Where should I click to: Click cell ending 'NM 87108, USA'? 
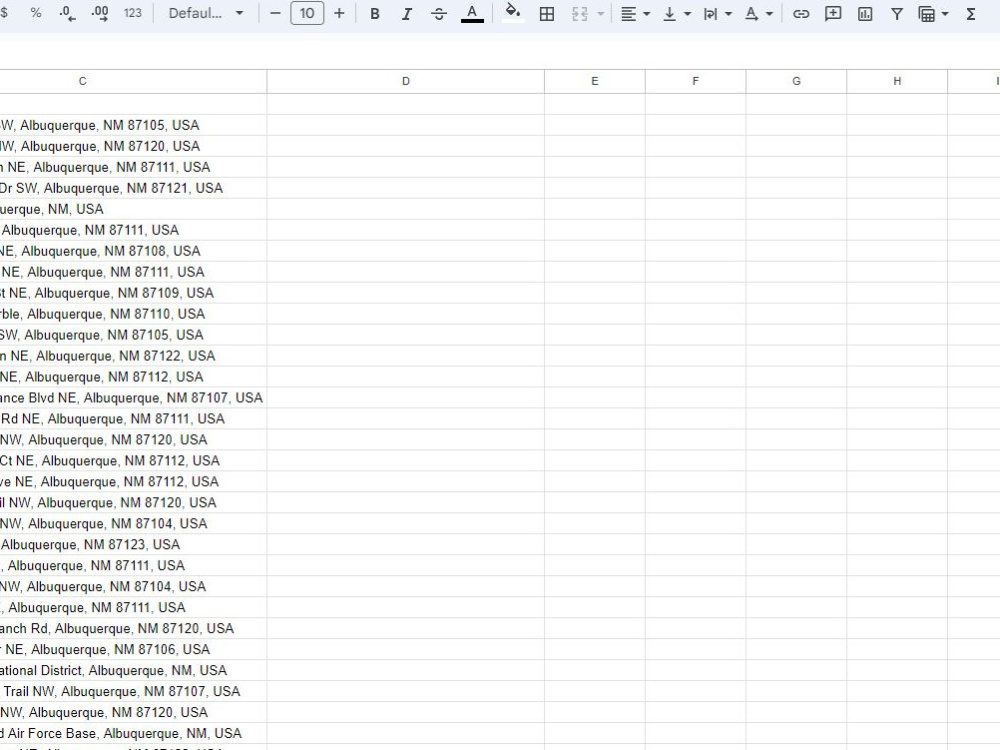133,251
